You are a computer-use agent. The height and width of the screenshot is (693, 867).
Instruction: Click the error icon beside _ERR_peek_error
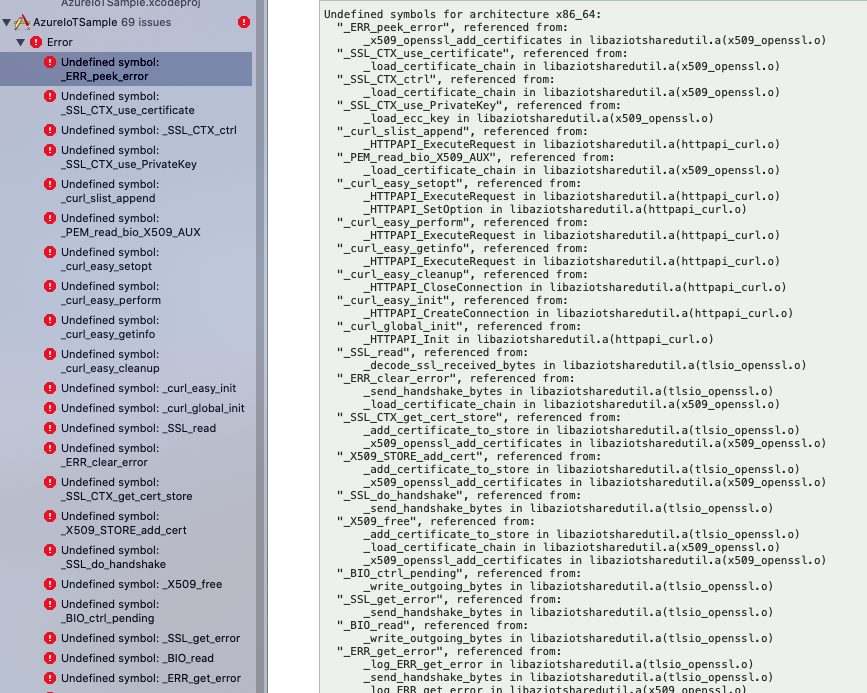click(48, 62)
